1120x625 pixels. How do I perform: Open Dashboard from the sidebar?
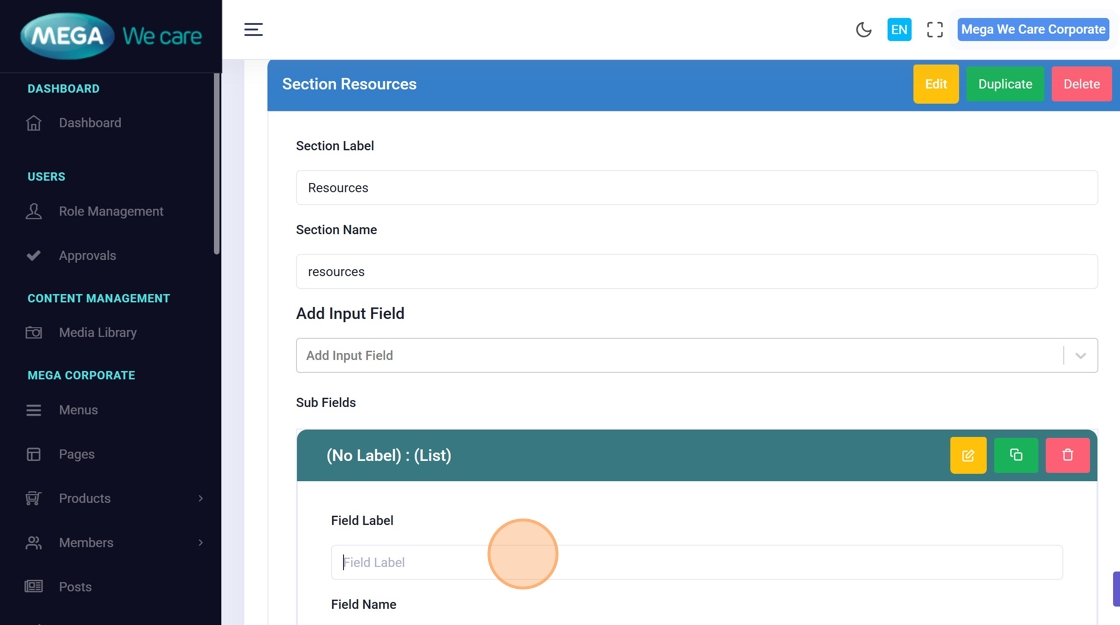coord(90,123)
